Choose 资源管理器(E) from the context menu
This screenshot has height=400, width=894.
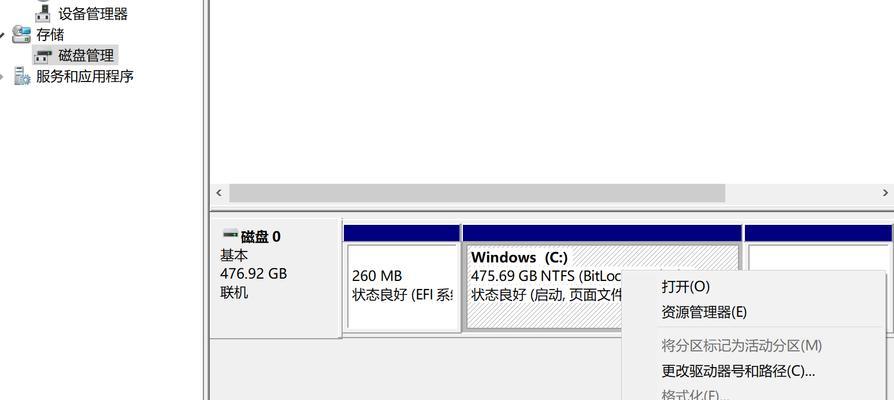[x=704, y=312]
